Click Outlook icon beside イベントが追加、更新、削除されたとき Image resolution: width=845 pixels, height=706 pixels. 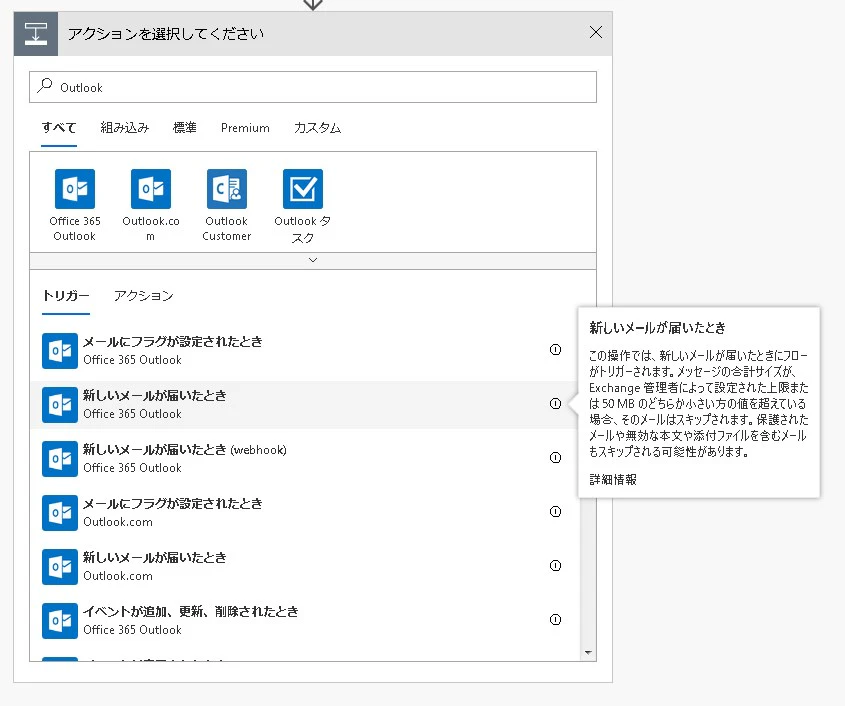click(x=60, y=621)
